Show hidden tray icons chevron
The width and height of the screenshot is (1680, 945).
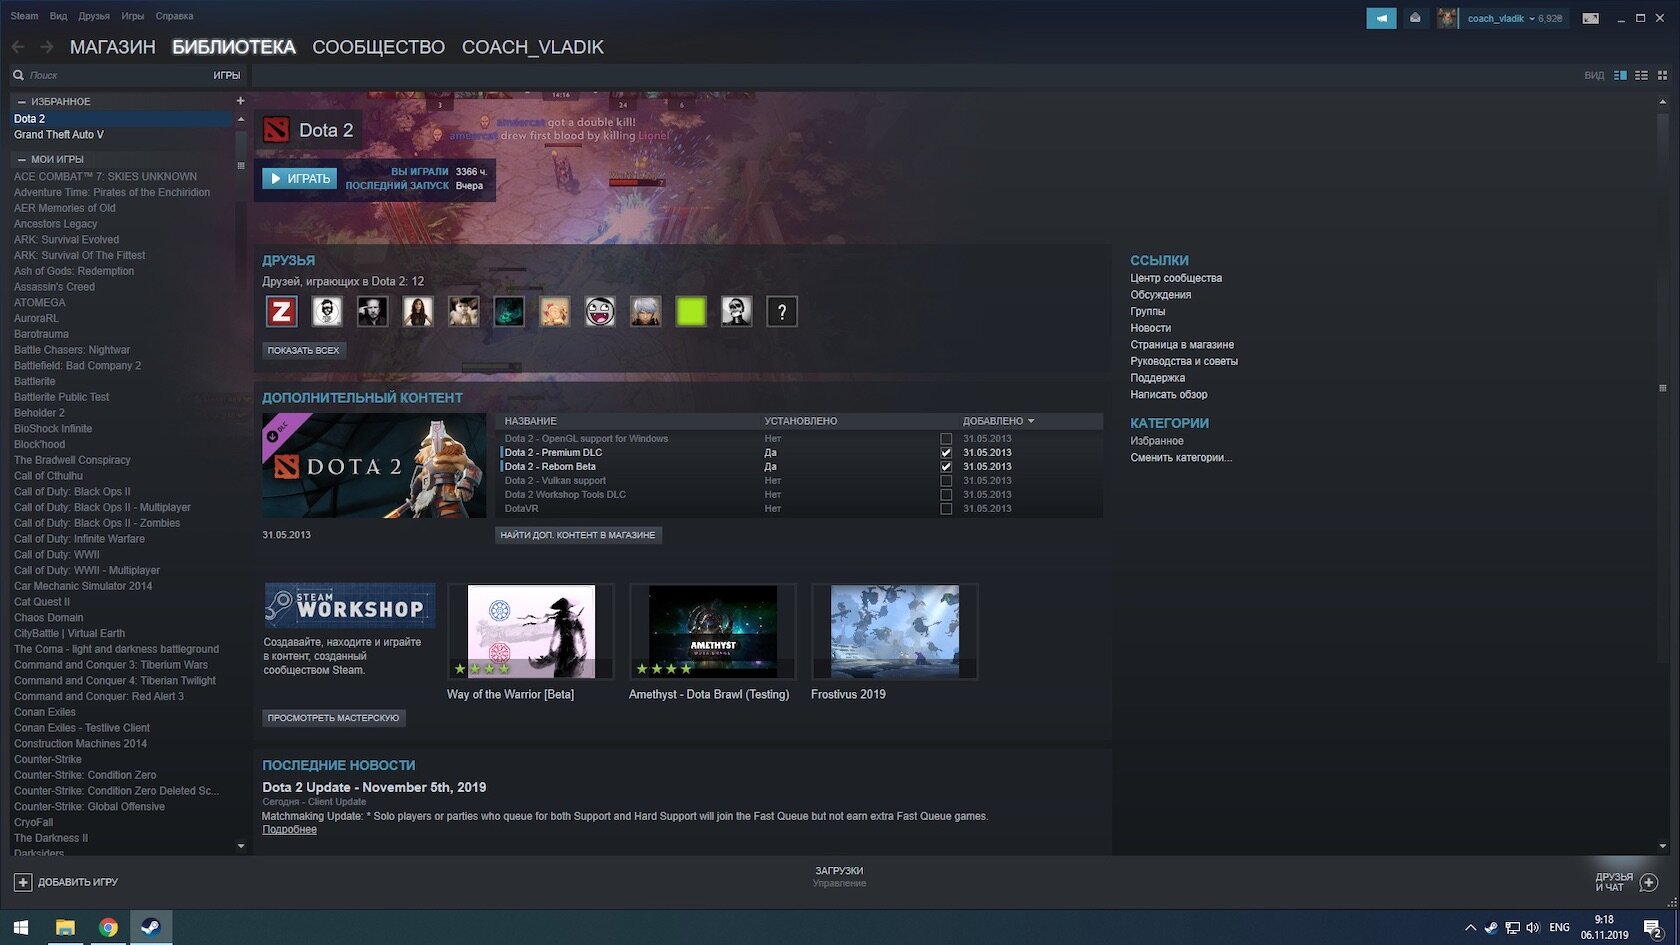pyautogui.click(x=1470, y=928)
